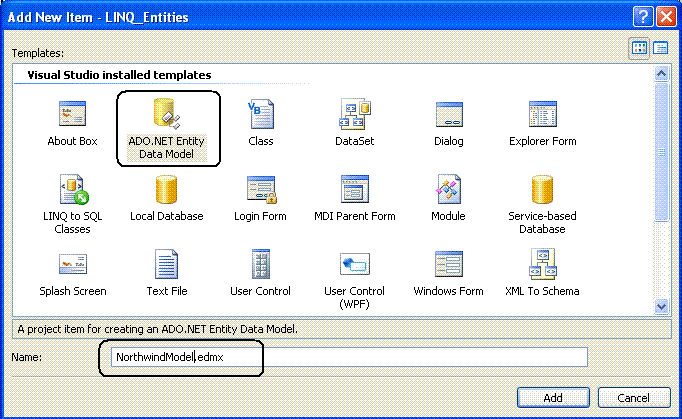Screen dimensions: 682x419
Task: Choose the MDI Parent Form icon
Action: click(355, 189)
